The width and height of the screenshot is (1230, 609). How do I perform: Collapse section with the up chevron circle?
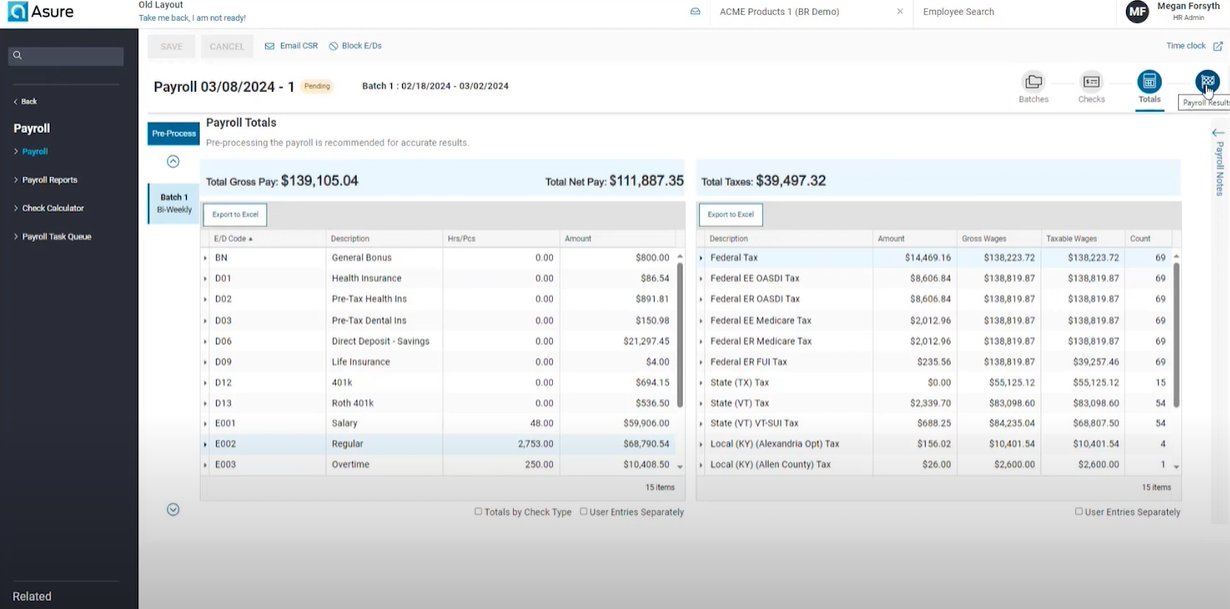click(173, 161)
